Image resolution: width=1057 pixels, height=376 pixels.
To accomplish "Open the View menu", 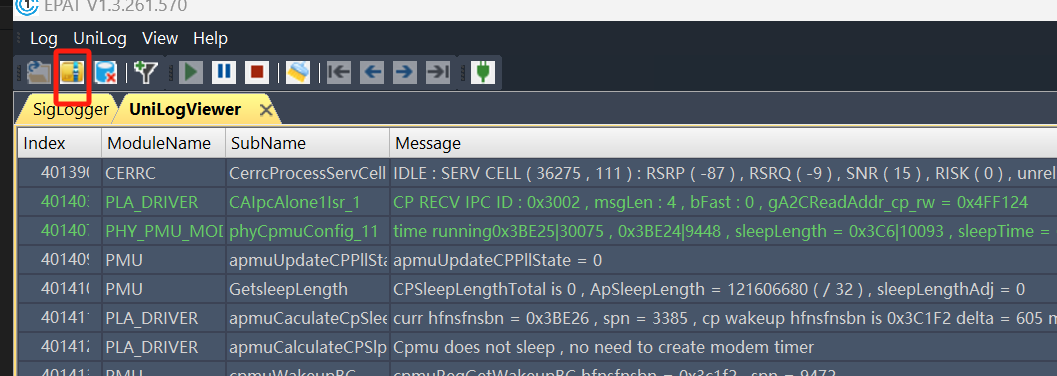I will [x=160, y=38].
